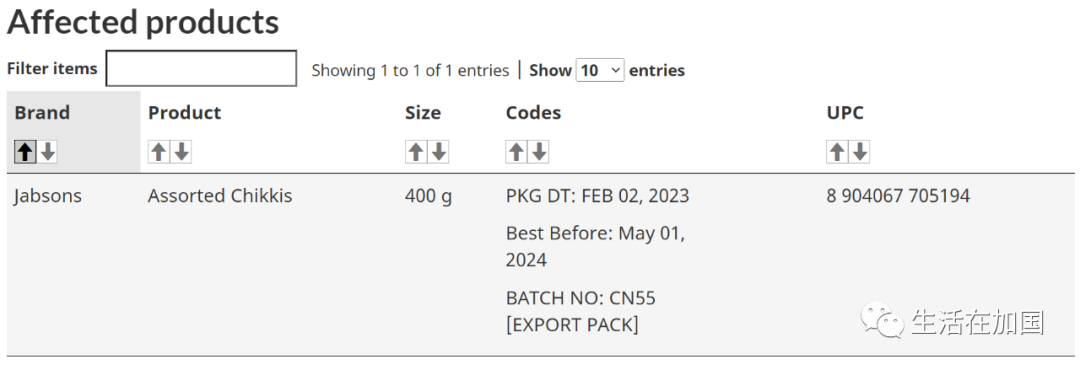Select the Assorted Chikkis product cell
This screenshot has height=370, width=1080.
[x=220, y=196]
